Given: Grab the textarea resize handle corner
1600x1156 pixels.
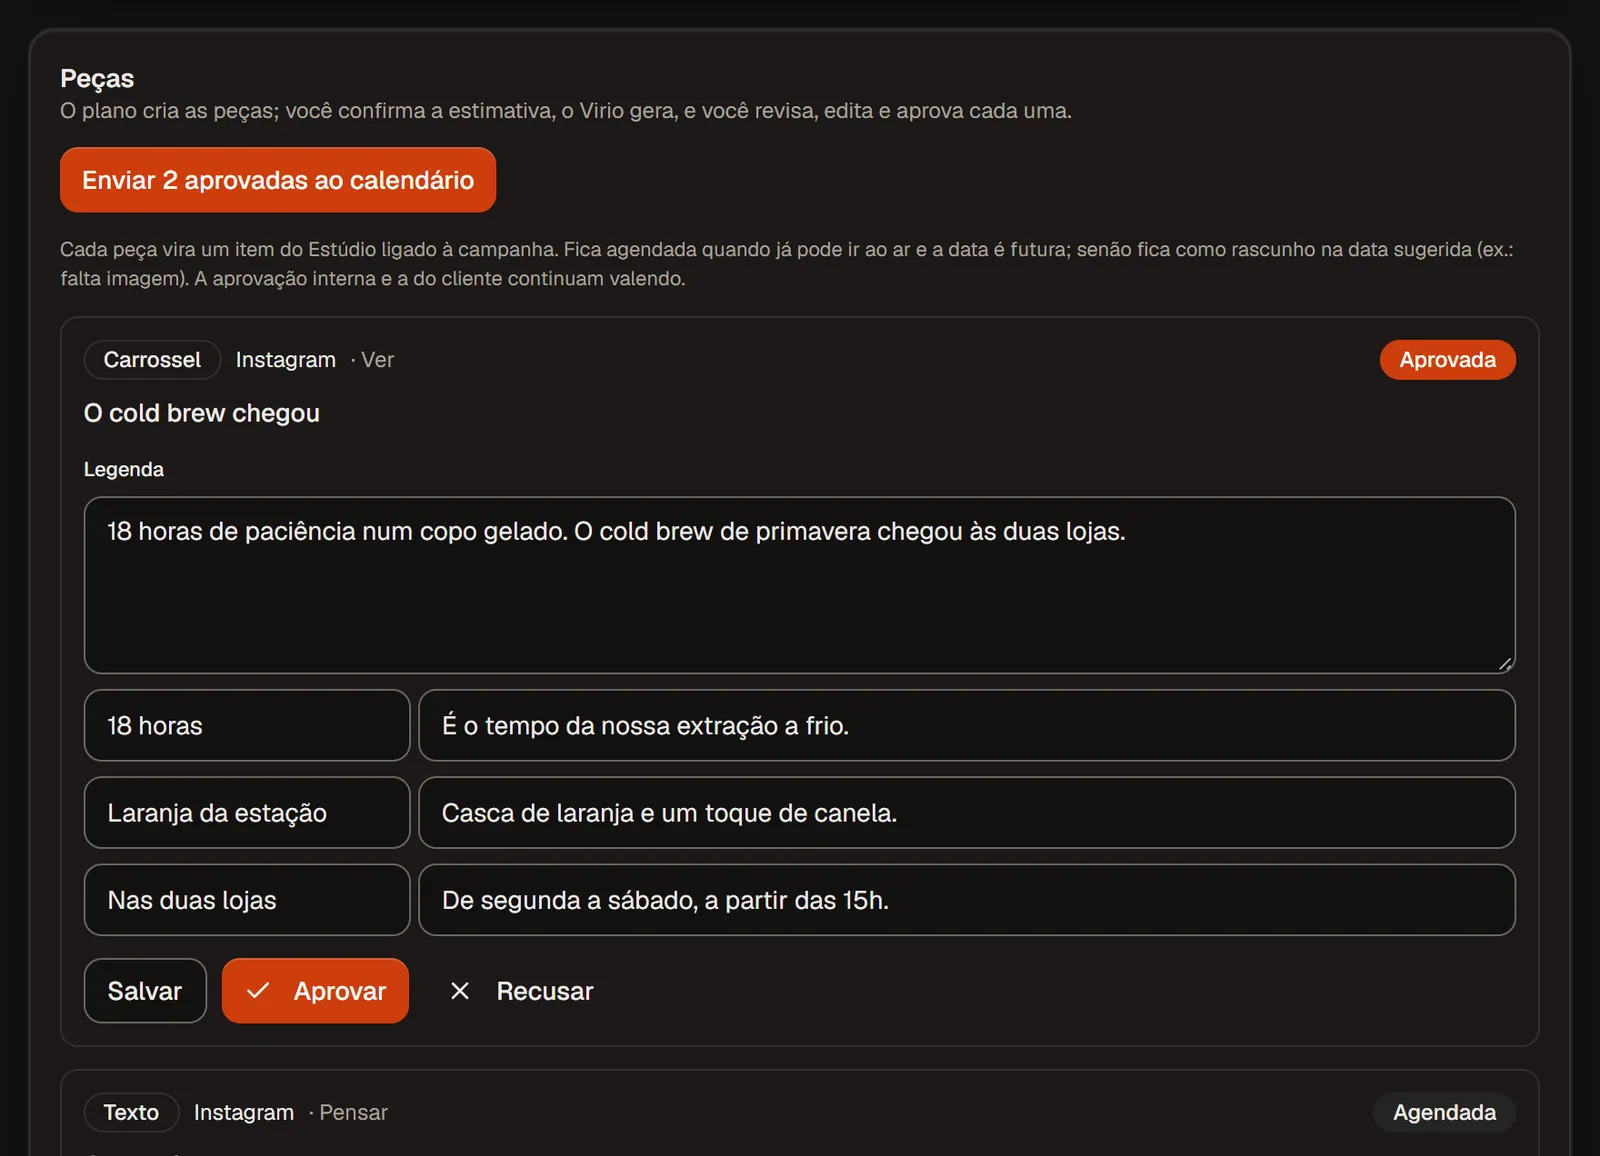Looking at the screenshot, I should click(1505, 664).
